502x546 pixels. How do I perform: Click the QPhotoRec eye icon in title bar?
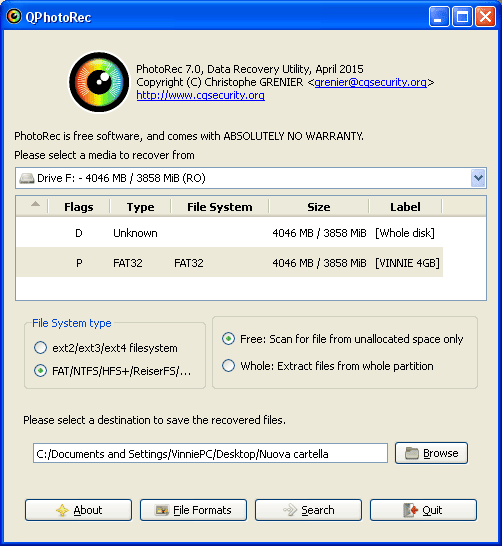(14, 16)
